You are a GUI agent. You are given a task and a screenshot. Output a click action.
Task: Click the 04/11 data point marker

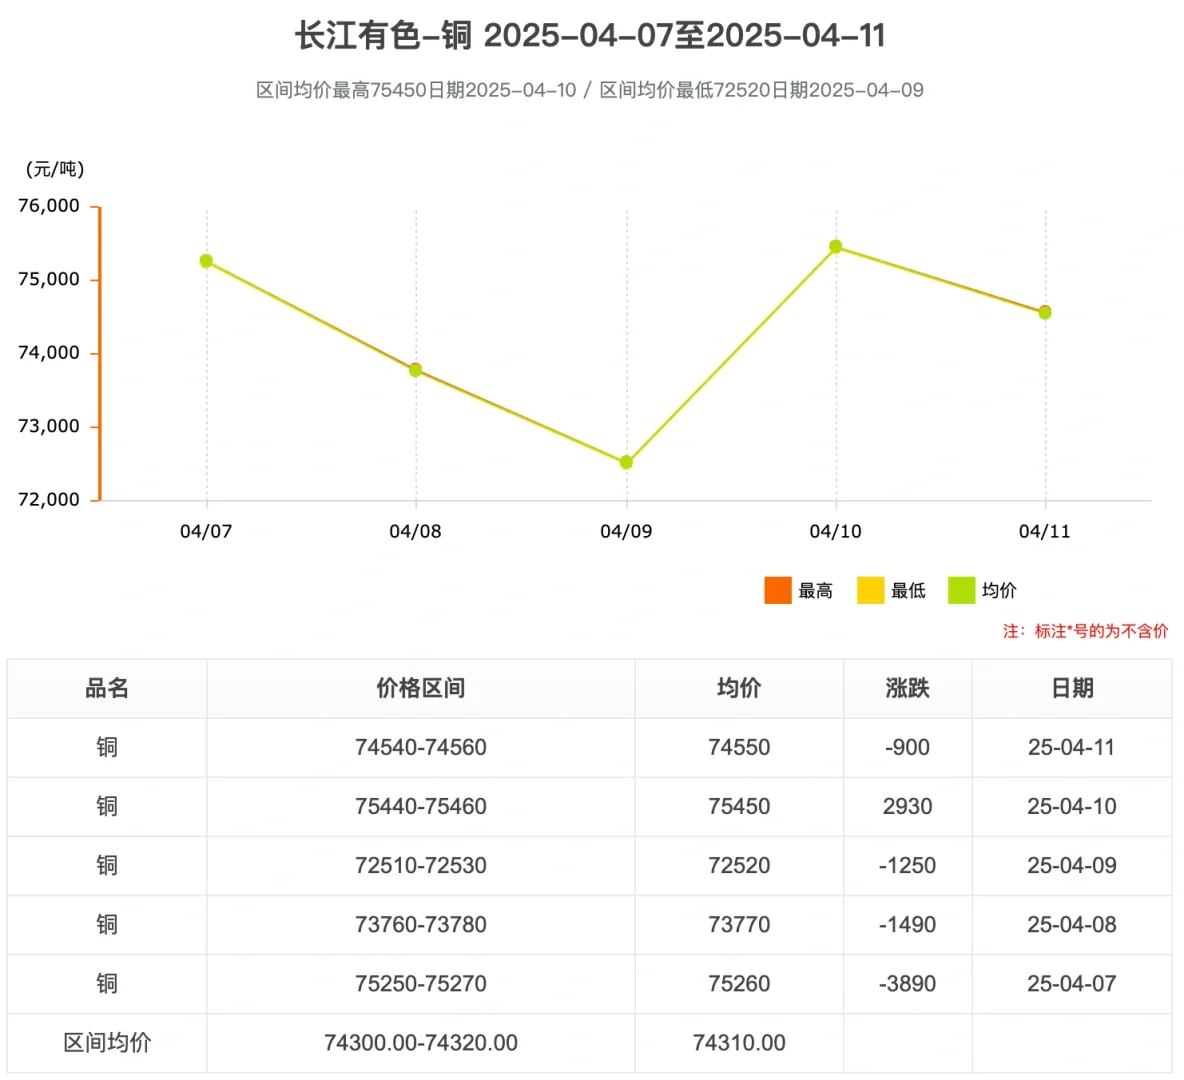pos(1046,312)
